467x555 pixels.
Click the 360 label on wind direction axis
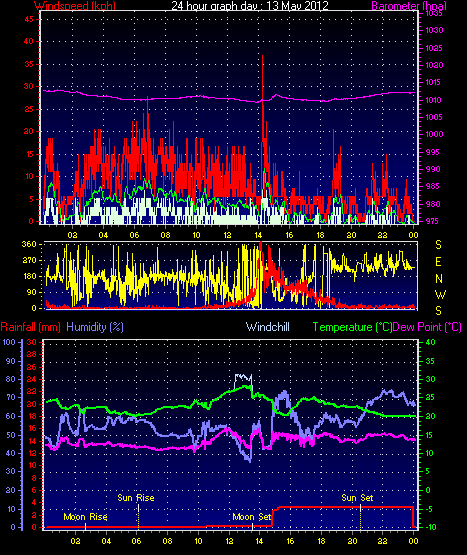pos(29,244)
